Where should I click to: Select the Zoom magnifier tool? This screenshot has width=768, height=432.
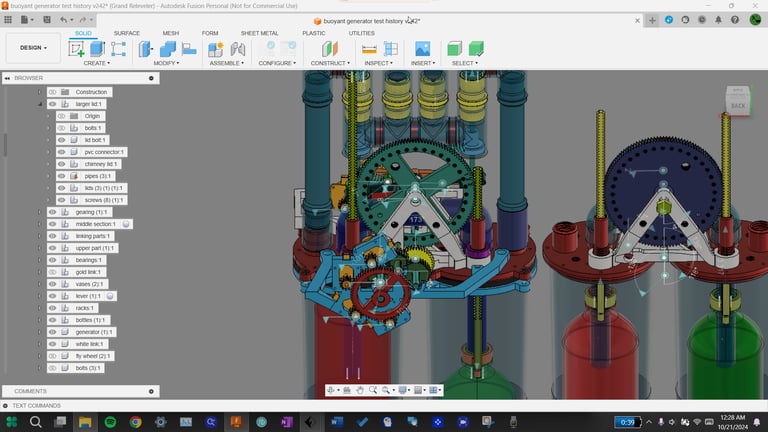coord(373,390)
